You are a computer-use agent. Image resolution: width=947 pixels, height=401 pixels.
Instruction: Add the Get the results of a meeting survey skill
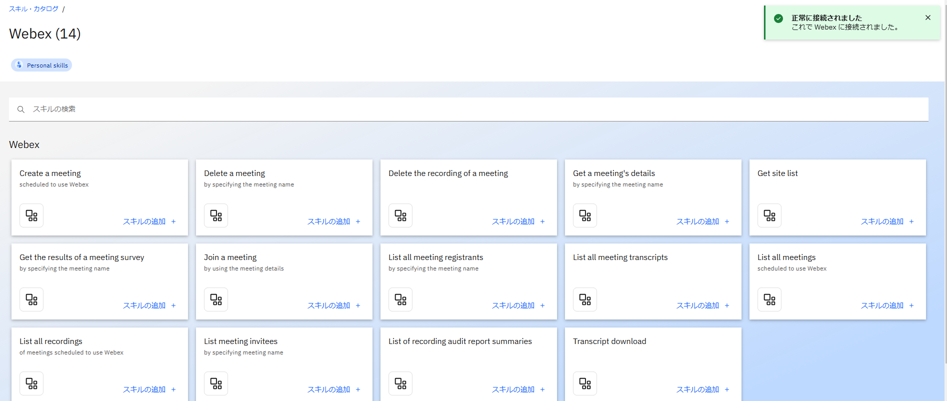149,306
